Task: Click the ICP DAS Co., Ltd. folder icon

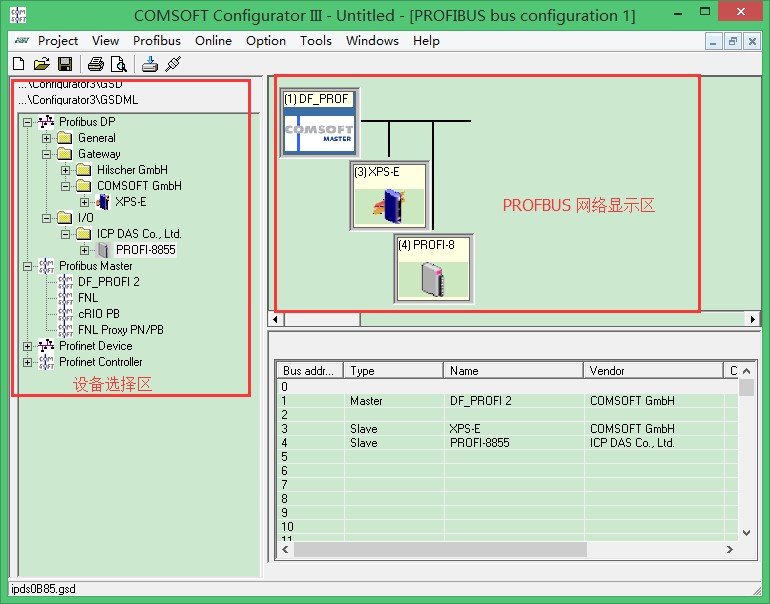Action: click(84, 234)
